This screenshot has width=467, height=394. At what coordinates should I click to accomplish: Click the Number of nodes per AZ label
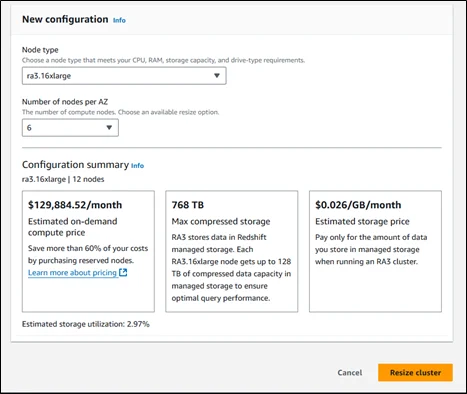pos(65,102)
